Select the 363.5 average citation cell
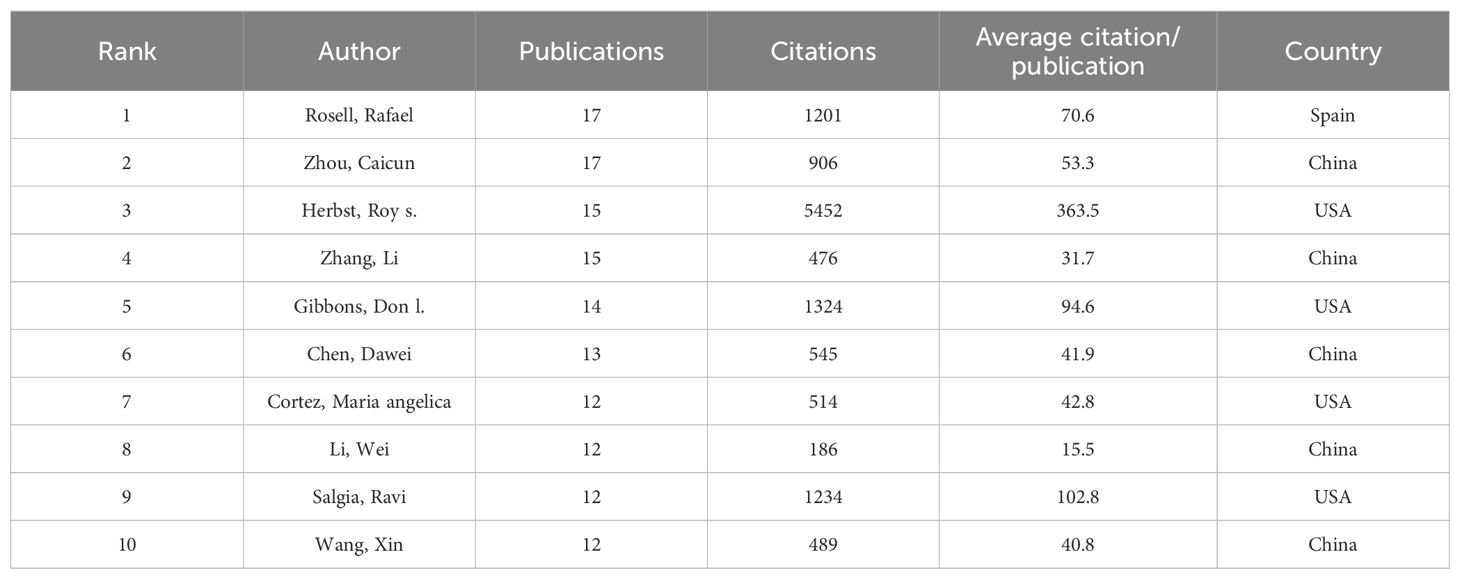The width and height of the screenshot is (1460, 579). 1077,211
